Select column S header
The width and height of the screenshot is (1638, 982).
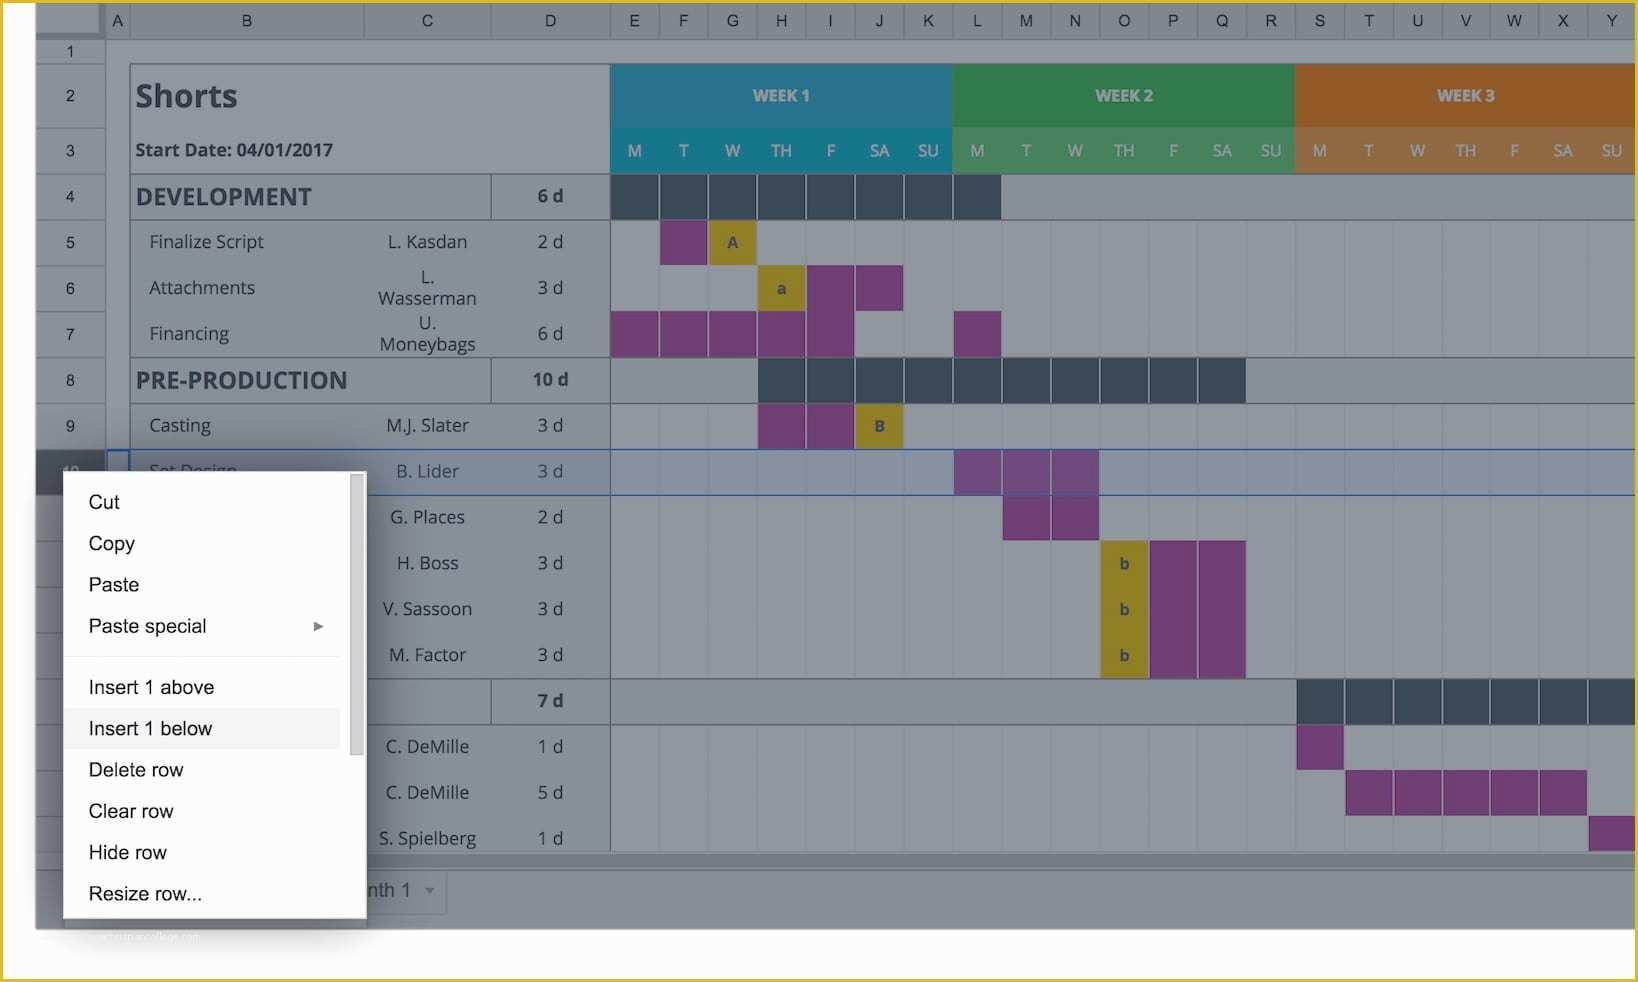coord(1320,21)
